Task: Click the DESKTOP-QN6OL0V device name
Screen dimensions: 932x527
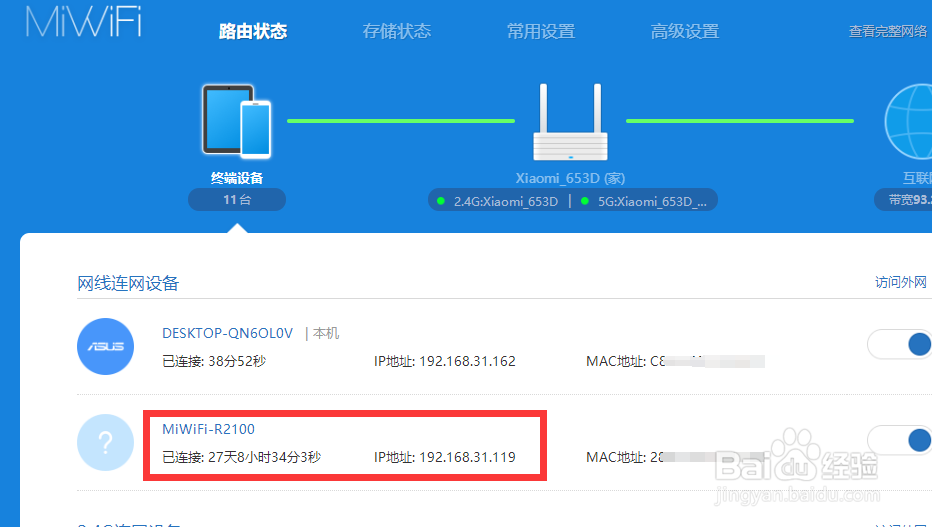Action: 228,333
